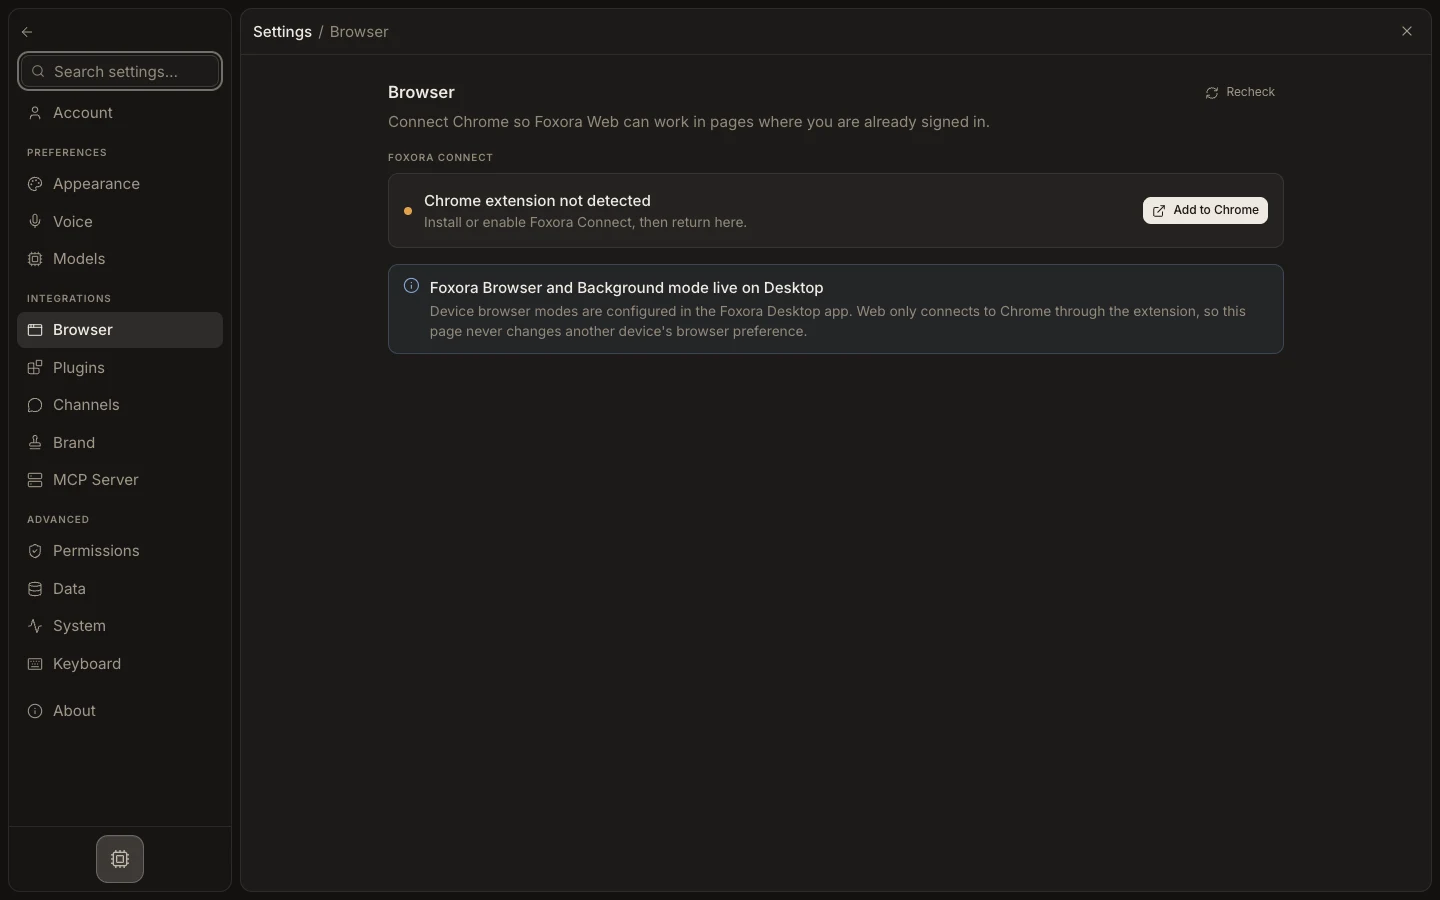Open MCP Server settings
The width and height of the screenshot is (1440, 900).
click(120, 480)
